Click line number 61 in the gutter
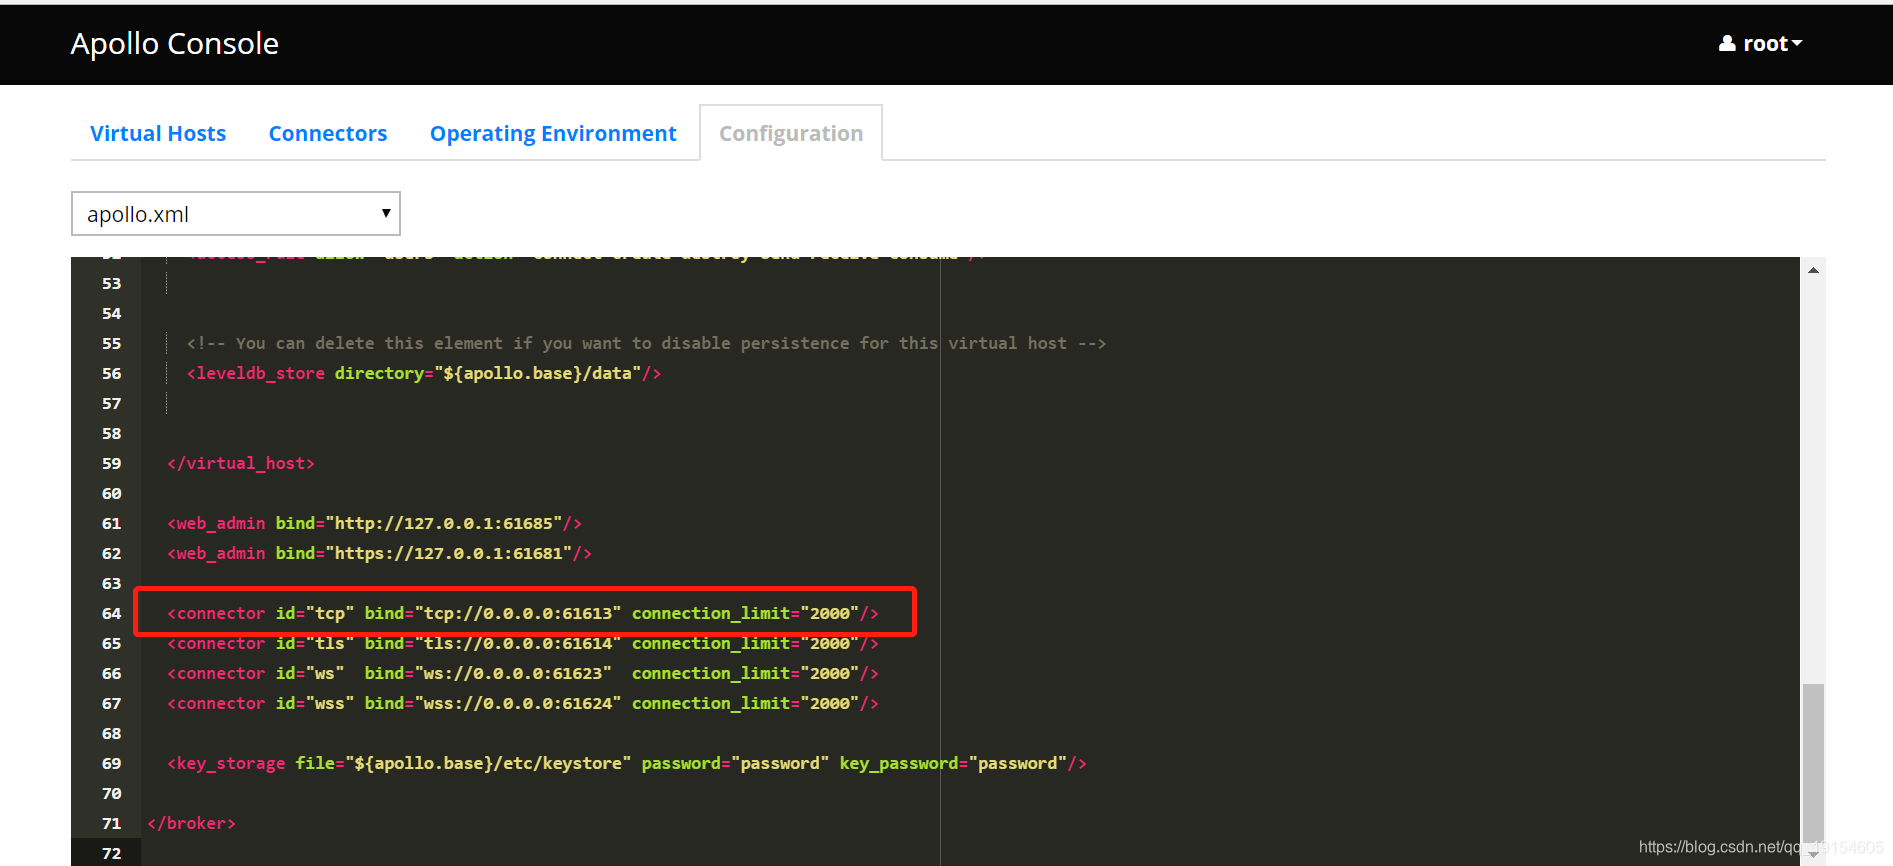Screen dimensions: 1893x866 111,523
